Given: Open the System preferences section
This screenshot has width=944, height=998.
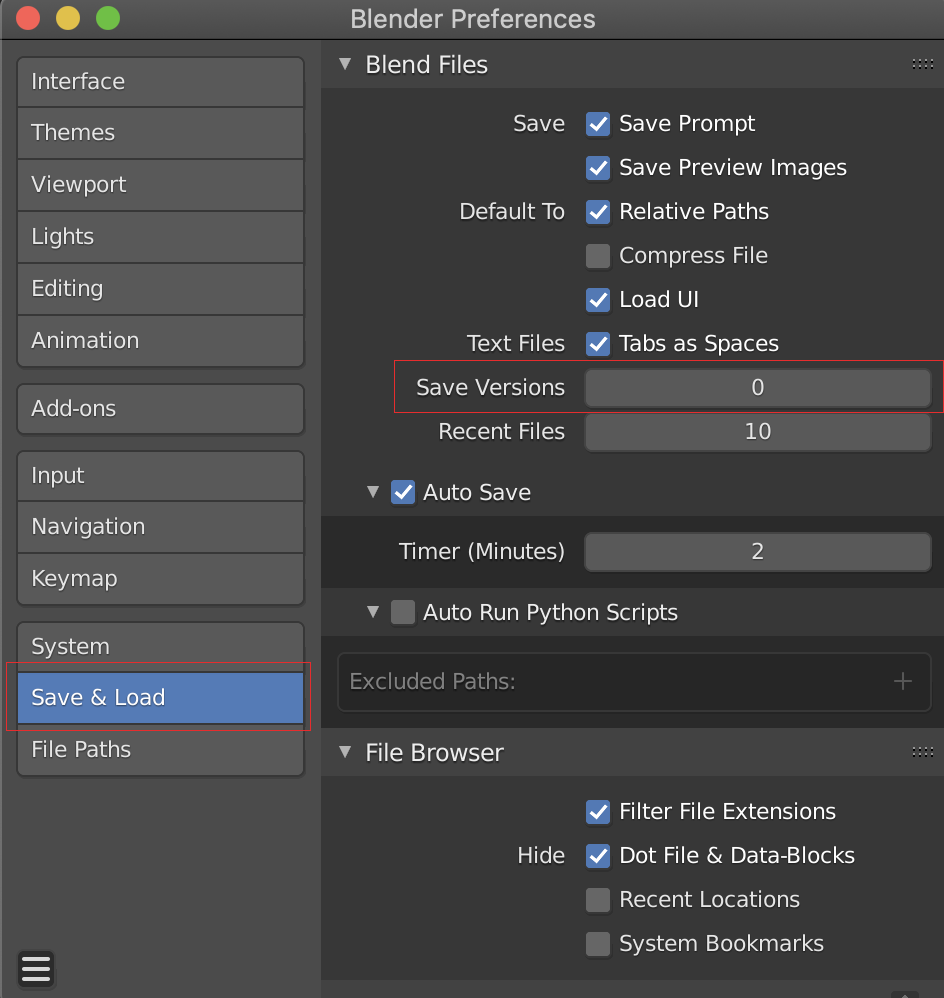Looking at the screenshot, I should tap(160, 647).
